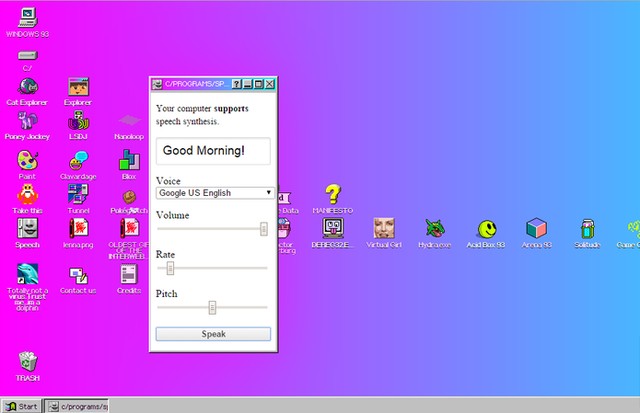This screenshot has height=413, width=640.
Task: Open the Poilsy Patch desktop icon
Action: [129, 198]
